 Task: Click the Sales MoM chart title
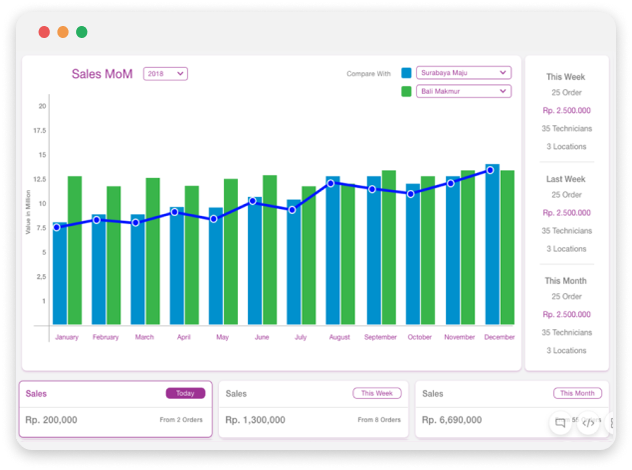[x=102, y=74]
